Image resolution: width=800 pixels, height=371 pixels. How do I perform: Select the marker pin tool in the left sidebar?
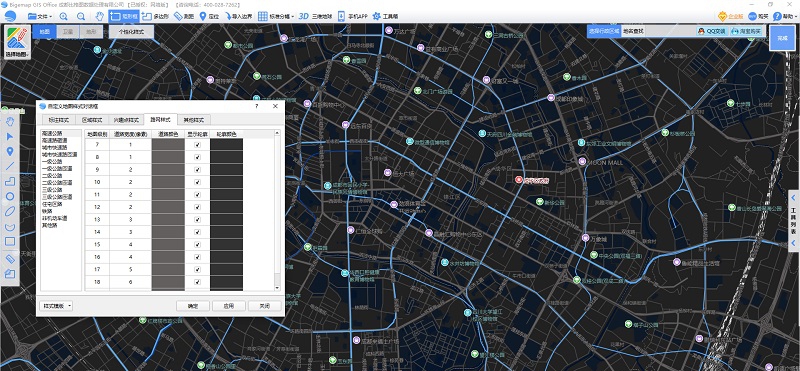10,151
